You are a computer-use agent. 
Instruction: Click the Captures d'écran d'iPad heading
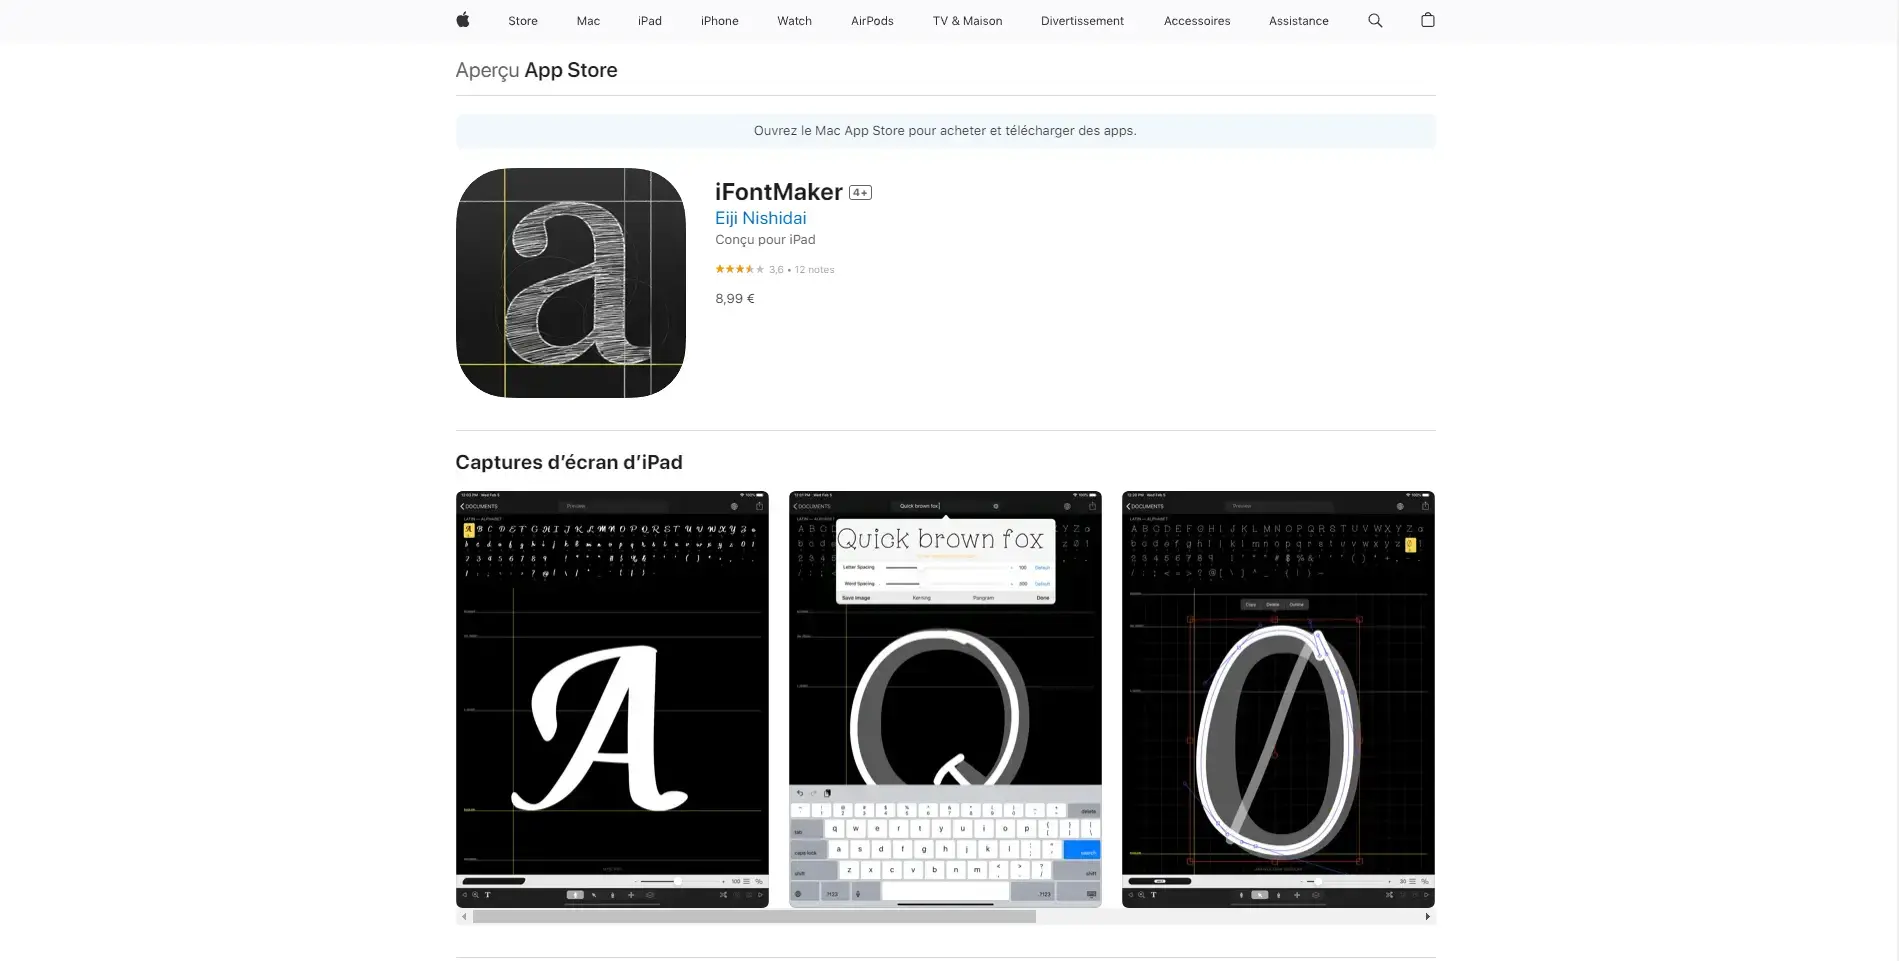pos(569,462)
